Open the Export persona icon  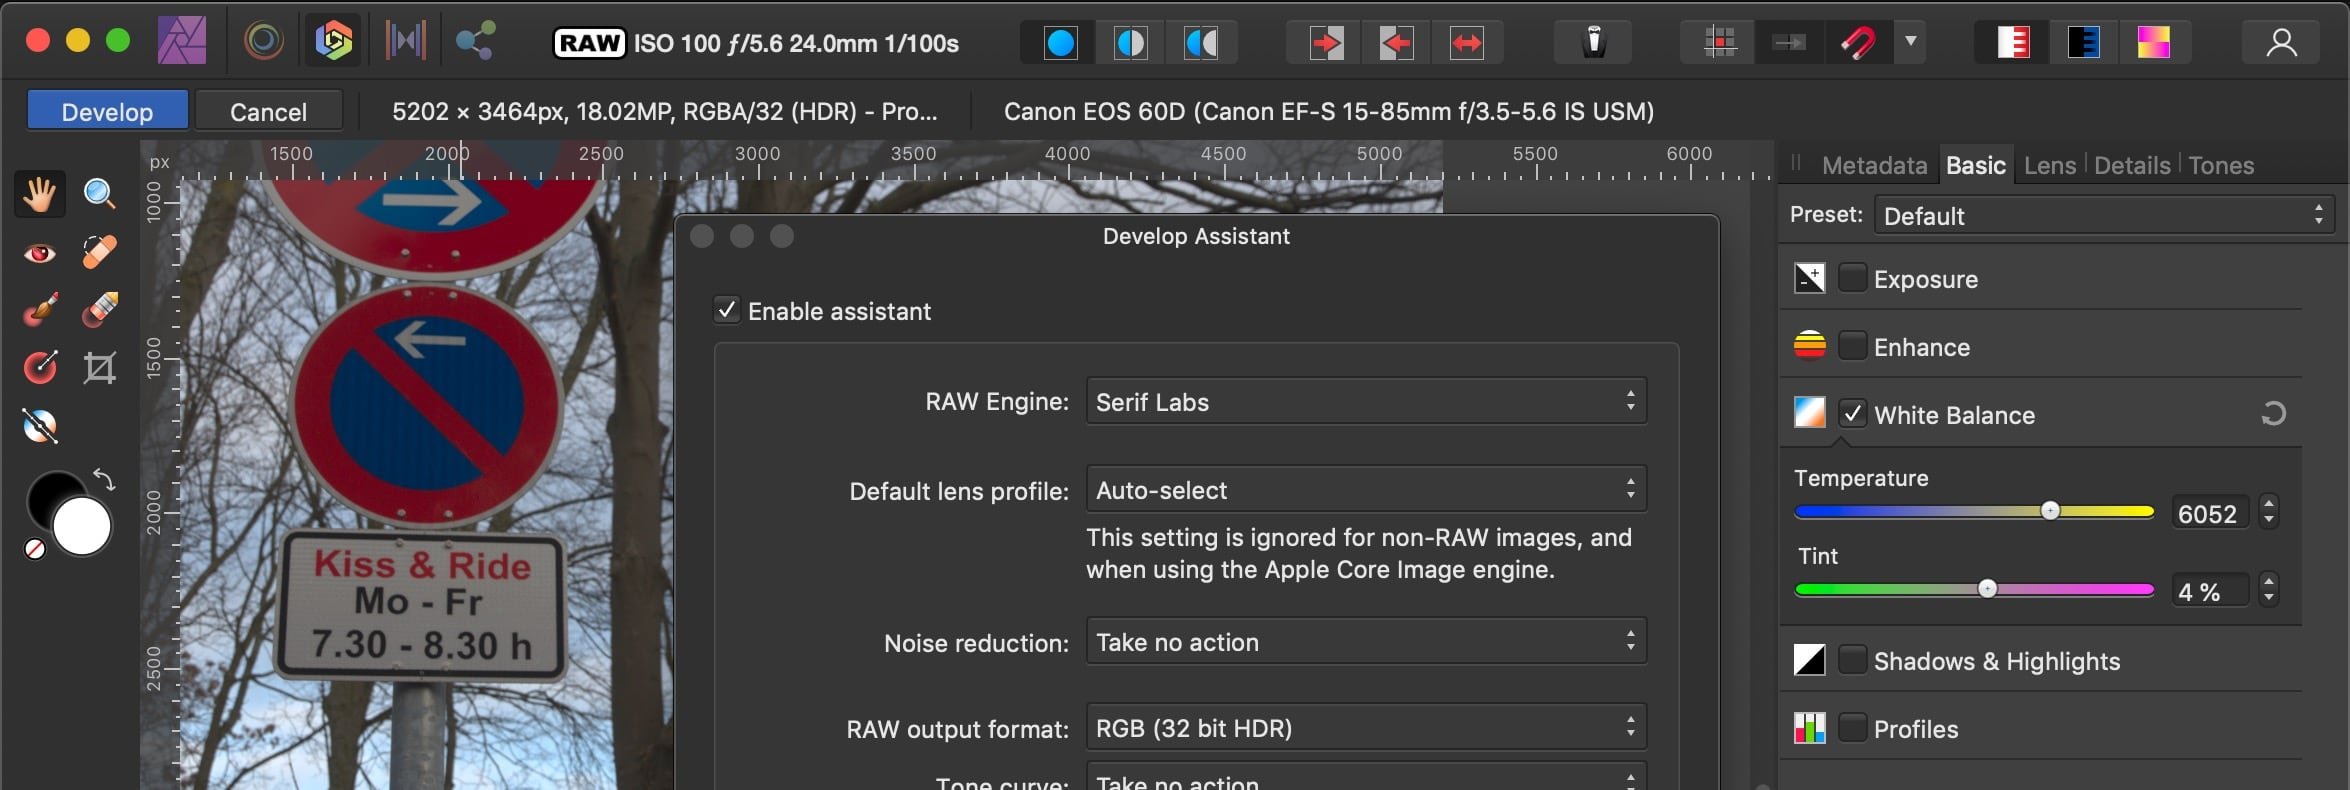click(x=475, y=41)
